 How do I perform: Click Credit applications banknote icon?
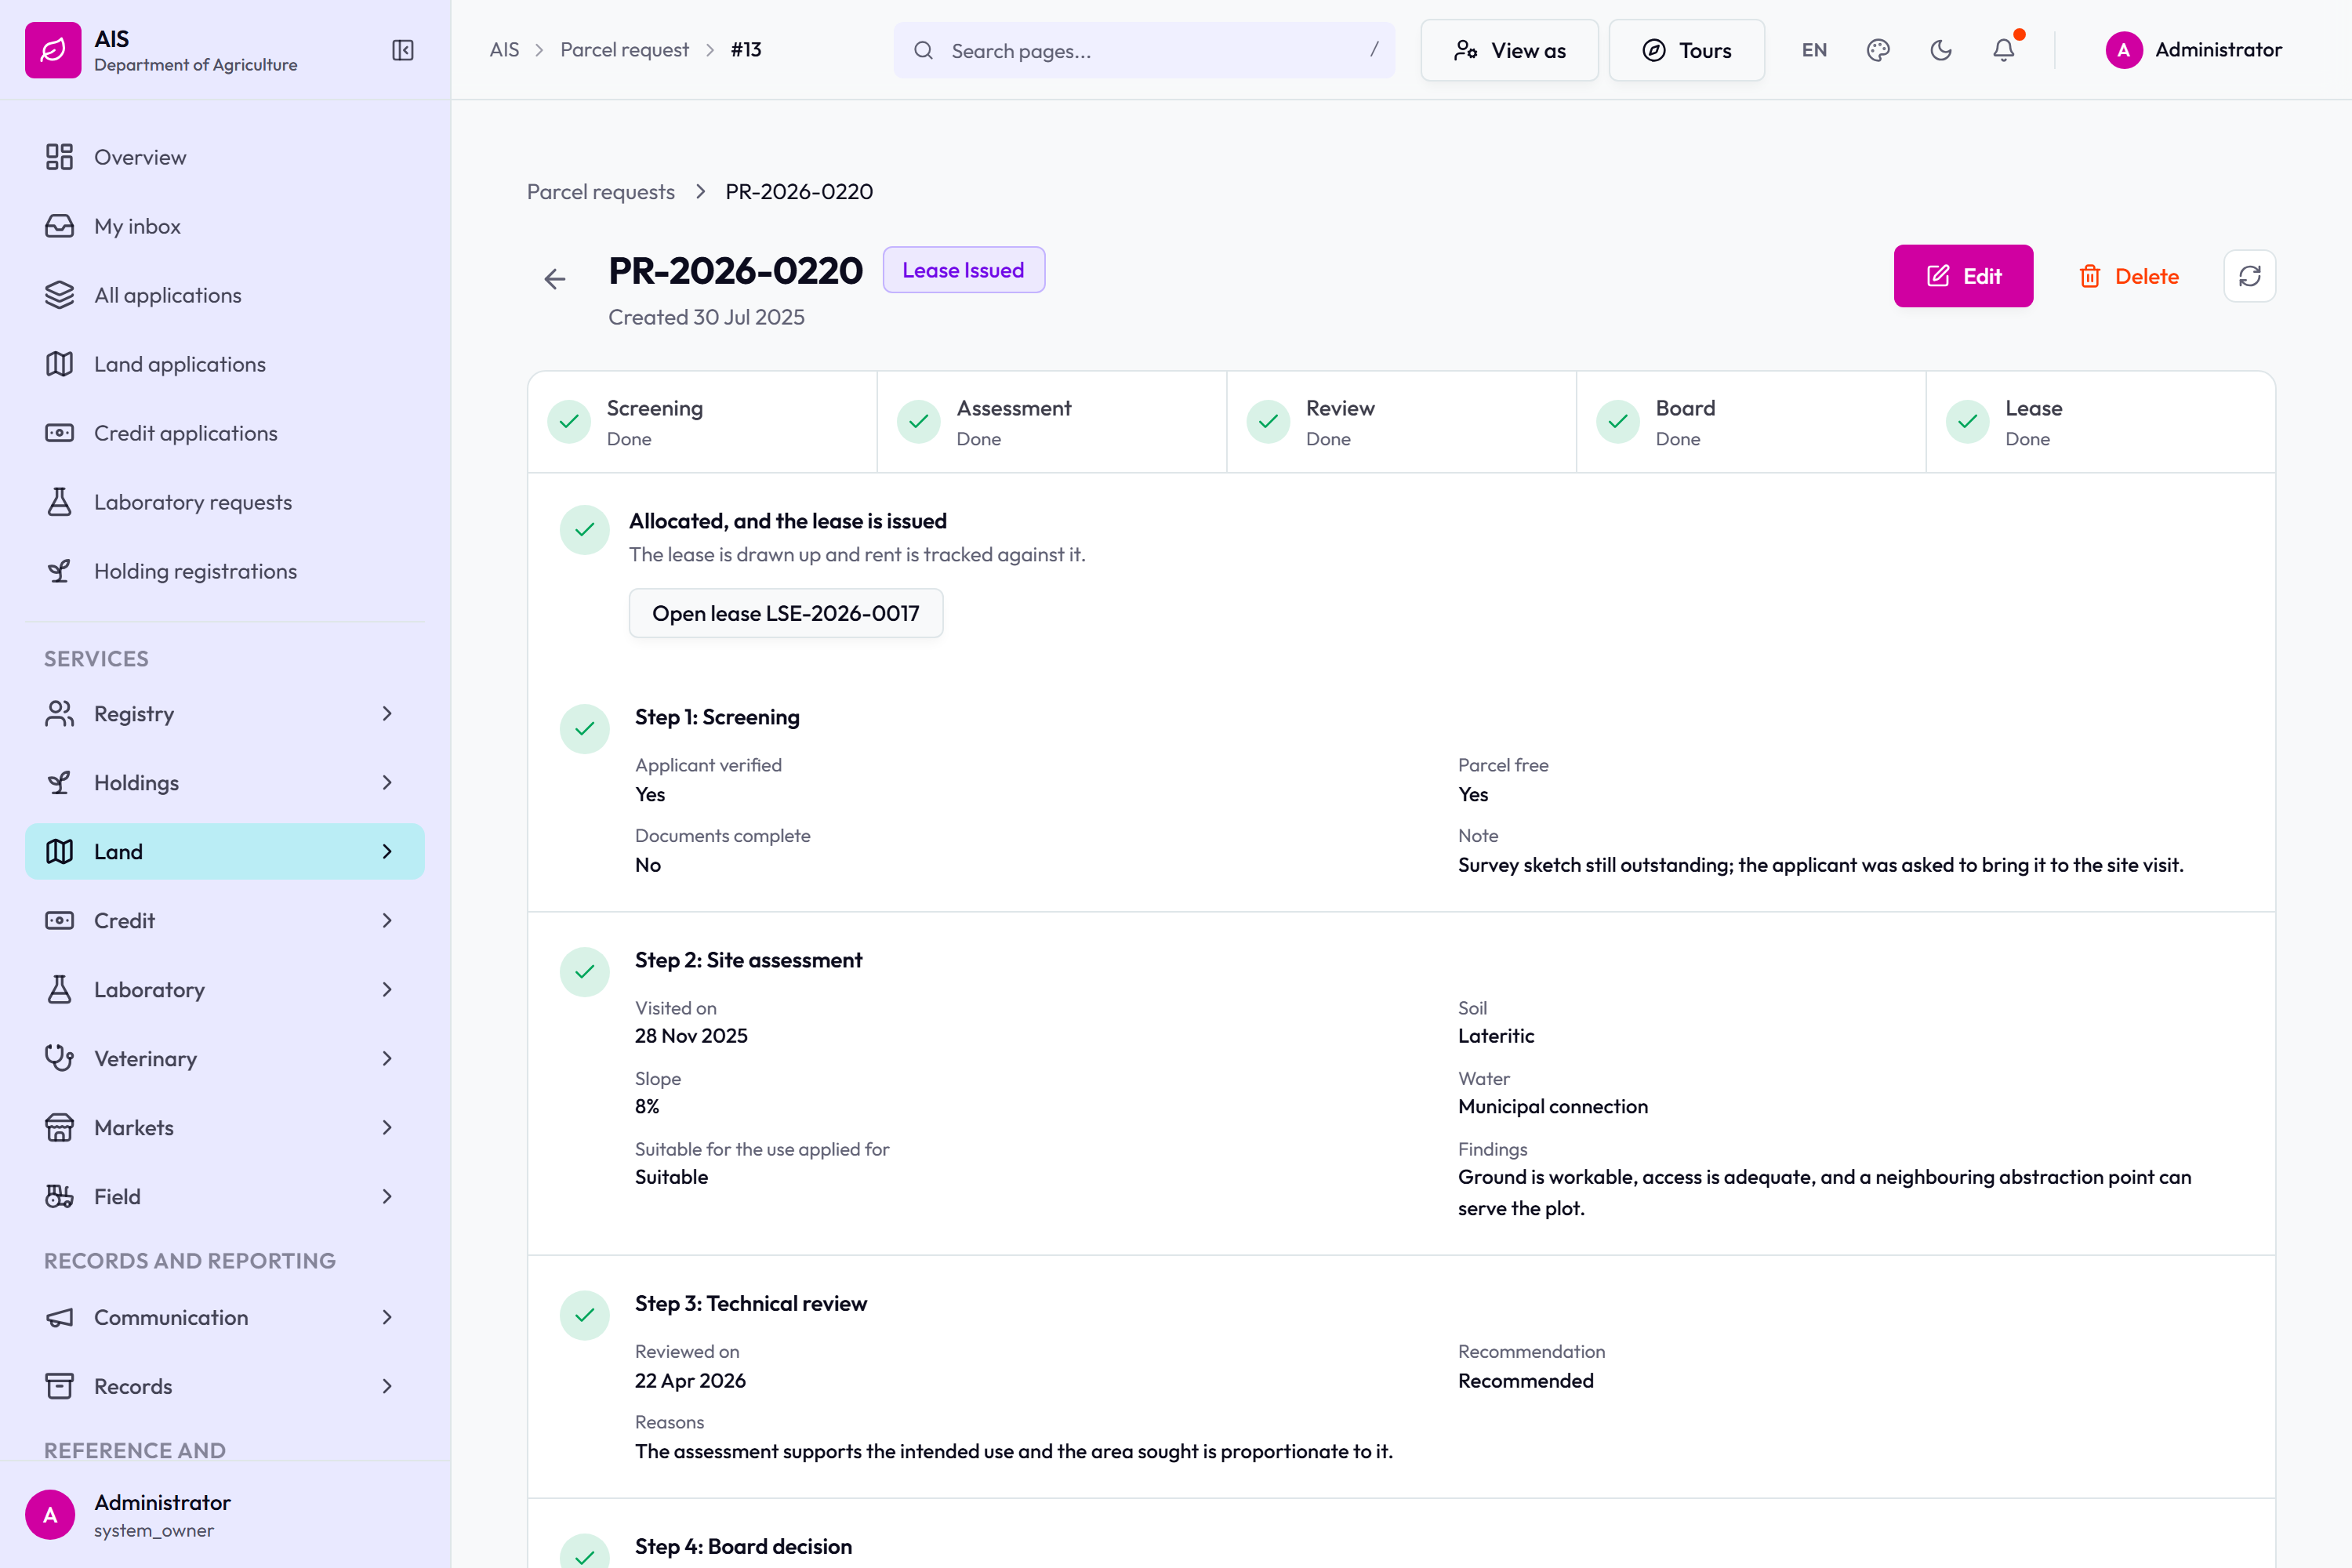click(59, 433)
